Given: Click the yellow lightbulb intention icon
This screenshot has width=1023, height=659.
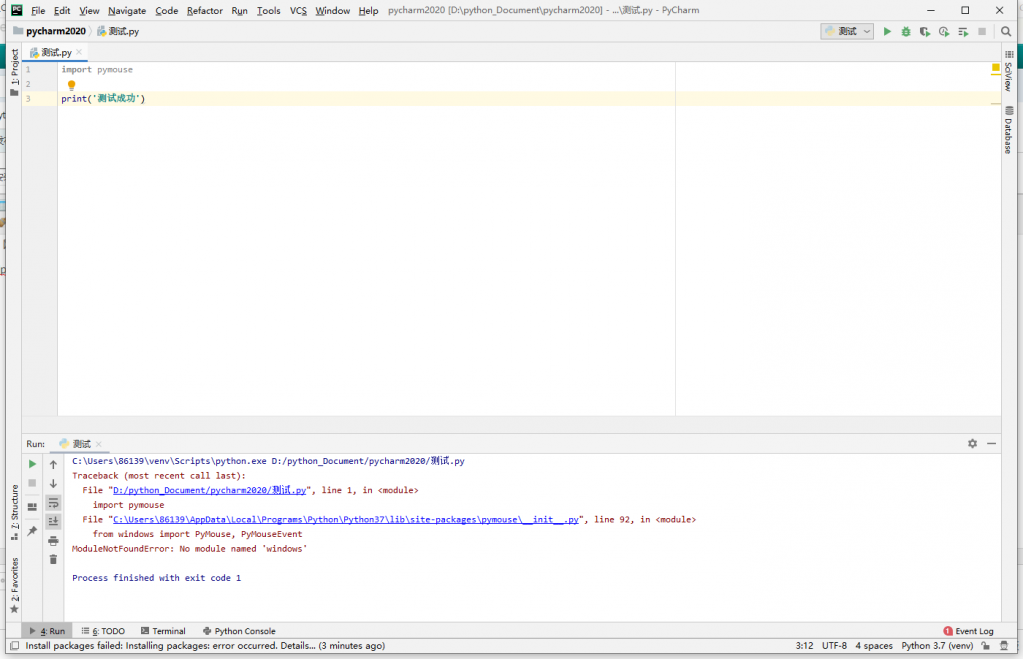Looking at the screenshot, I should click(x=71, y=85).
